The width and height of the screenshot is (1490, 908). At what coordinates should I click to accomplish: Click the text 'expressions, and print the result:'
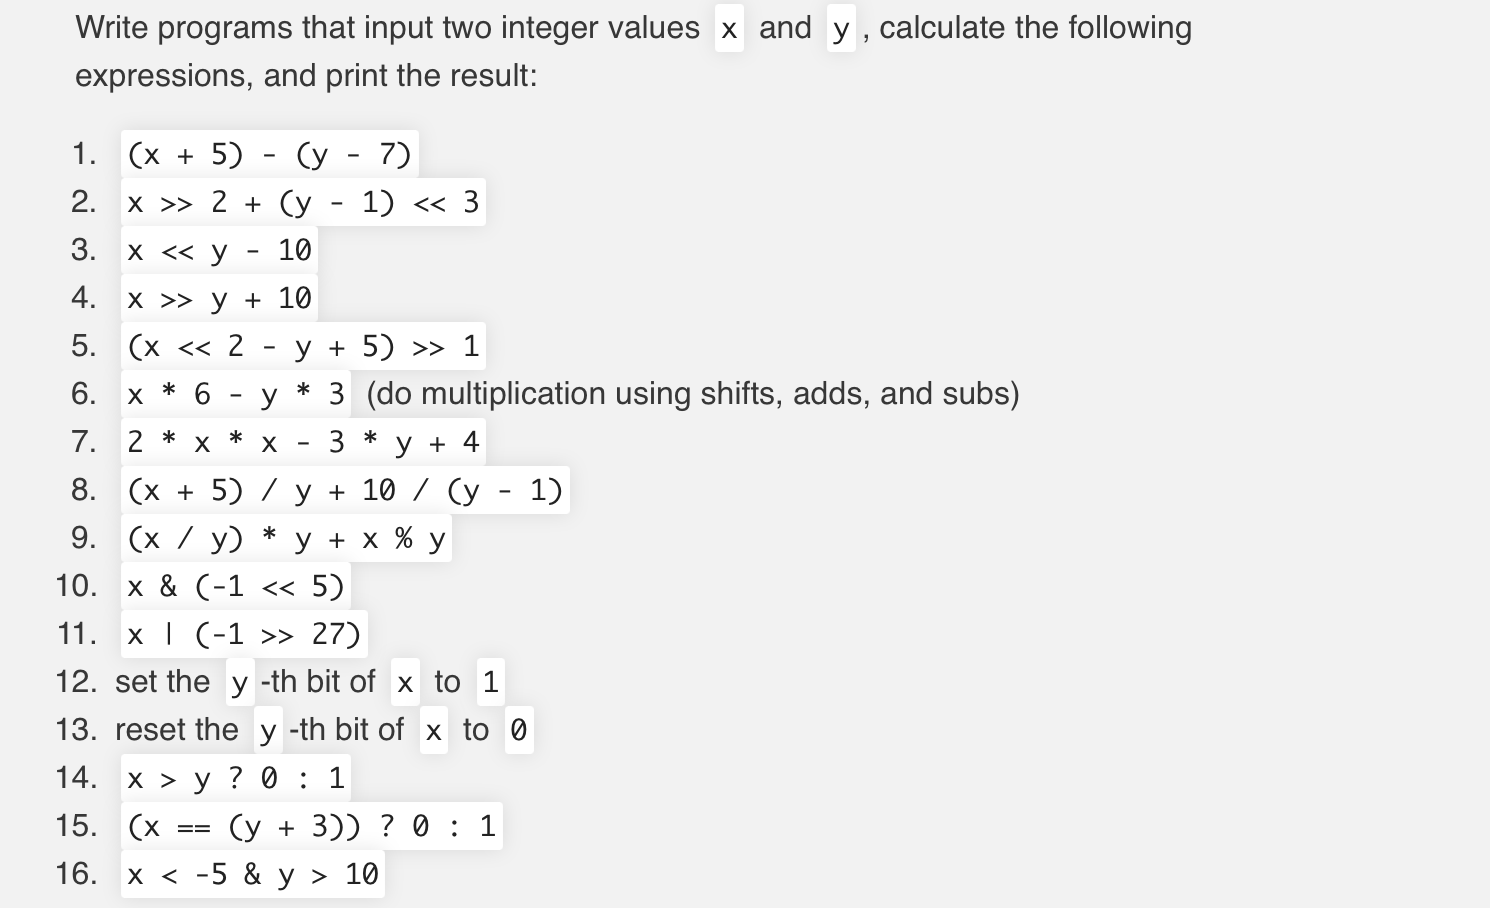(x=306, y=76)
